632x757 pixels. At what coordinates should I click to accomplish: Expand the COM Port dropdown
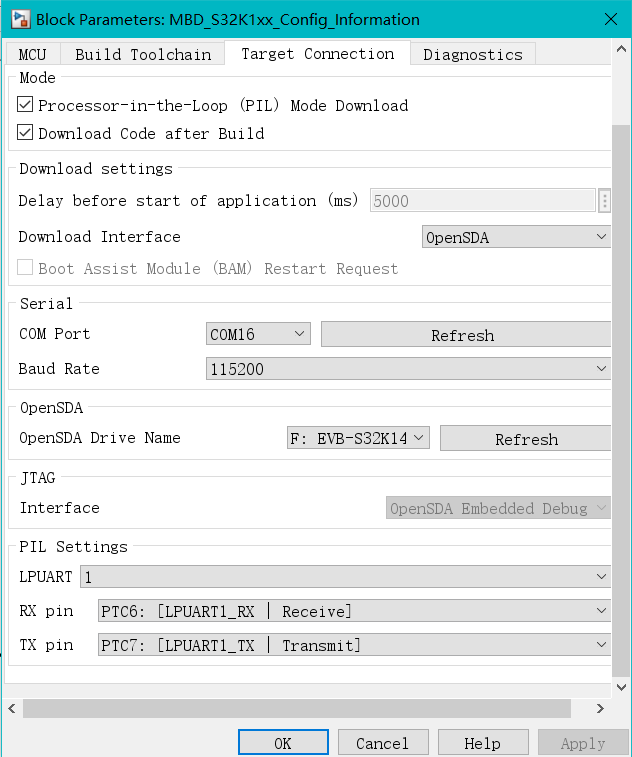pos(259,334)
